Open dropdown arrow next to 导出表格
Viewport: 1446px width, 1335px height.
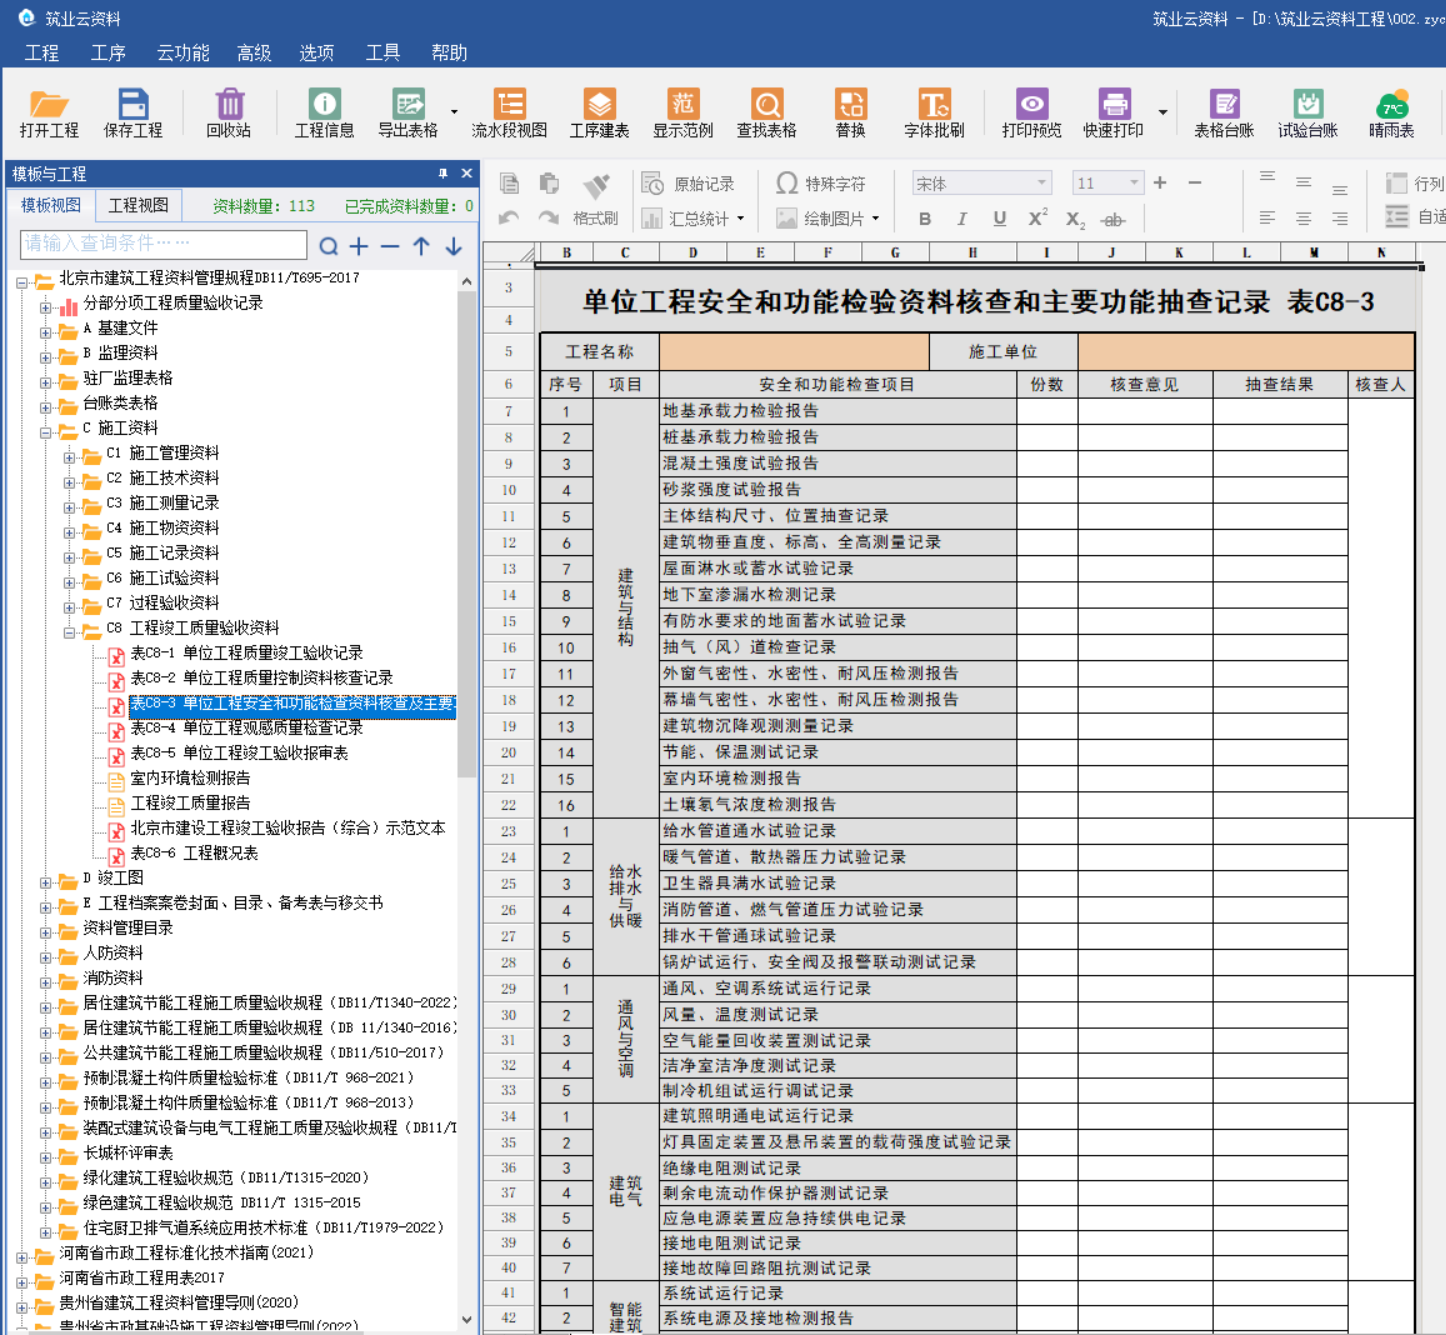tap(454, 112)
